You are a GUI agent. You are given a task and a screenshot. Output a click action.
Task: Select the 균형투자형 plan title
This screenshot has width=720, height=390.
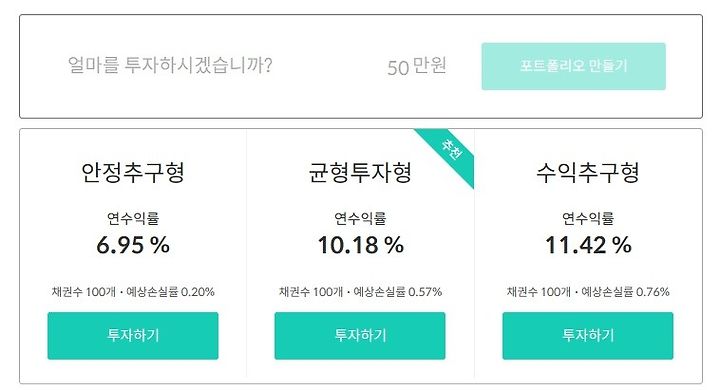click(360, 173)
